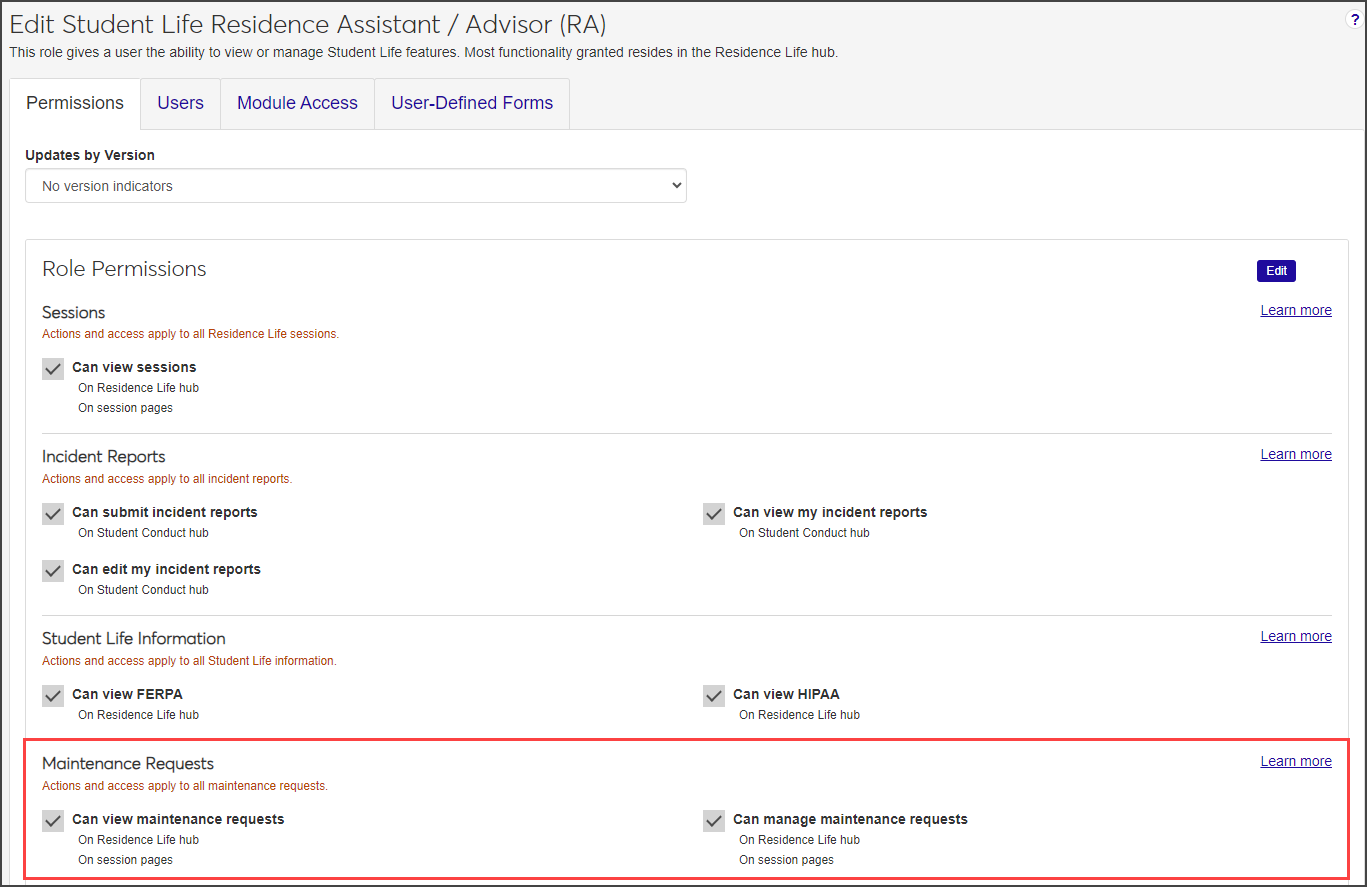Open Learn more link for Sessions
Viewport: 1367px width, 887px height.
click(x=1295, y=310)
